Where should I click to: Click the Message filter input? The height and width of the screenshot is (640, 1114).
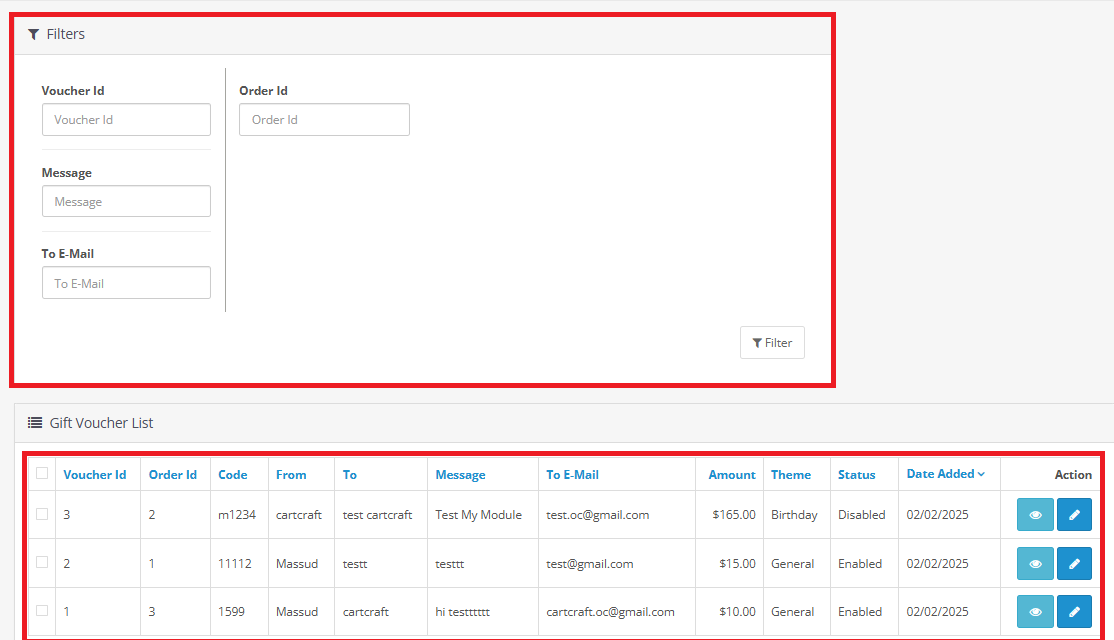tap(126, 202)
